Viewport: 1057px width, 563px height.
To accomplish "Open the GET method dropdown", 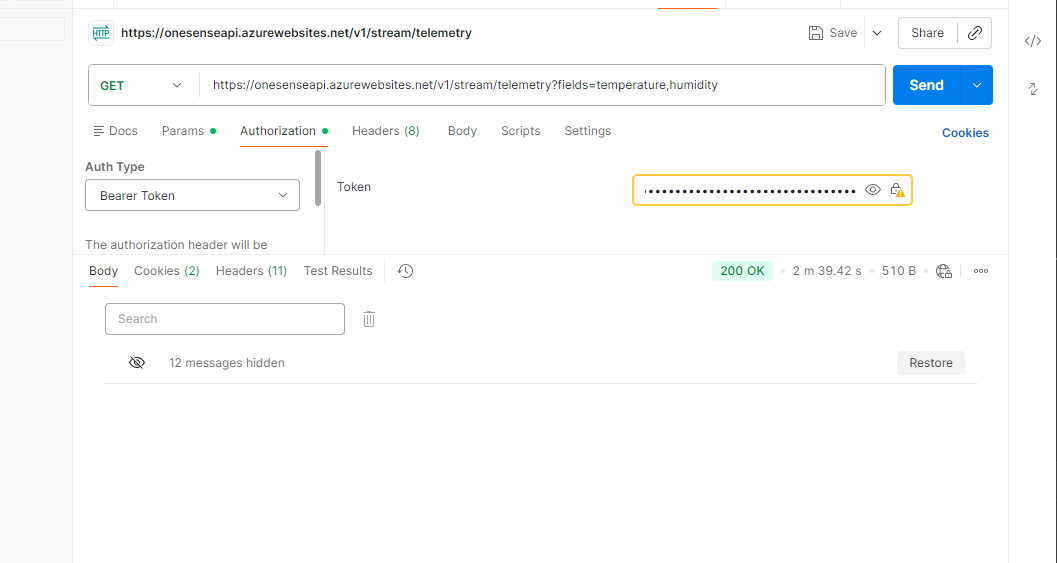I will (142, 86).
